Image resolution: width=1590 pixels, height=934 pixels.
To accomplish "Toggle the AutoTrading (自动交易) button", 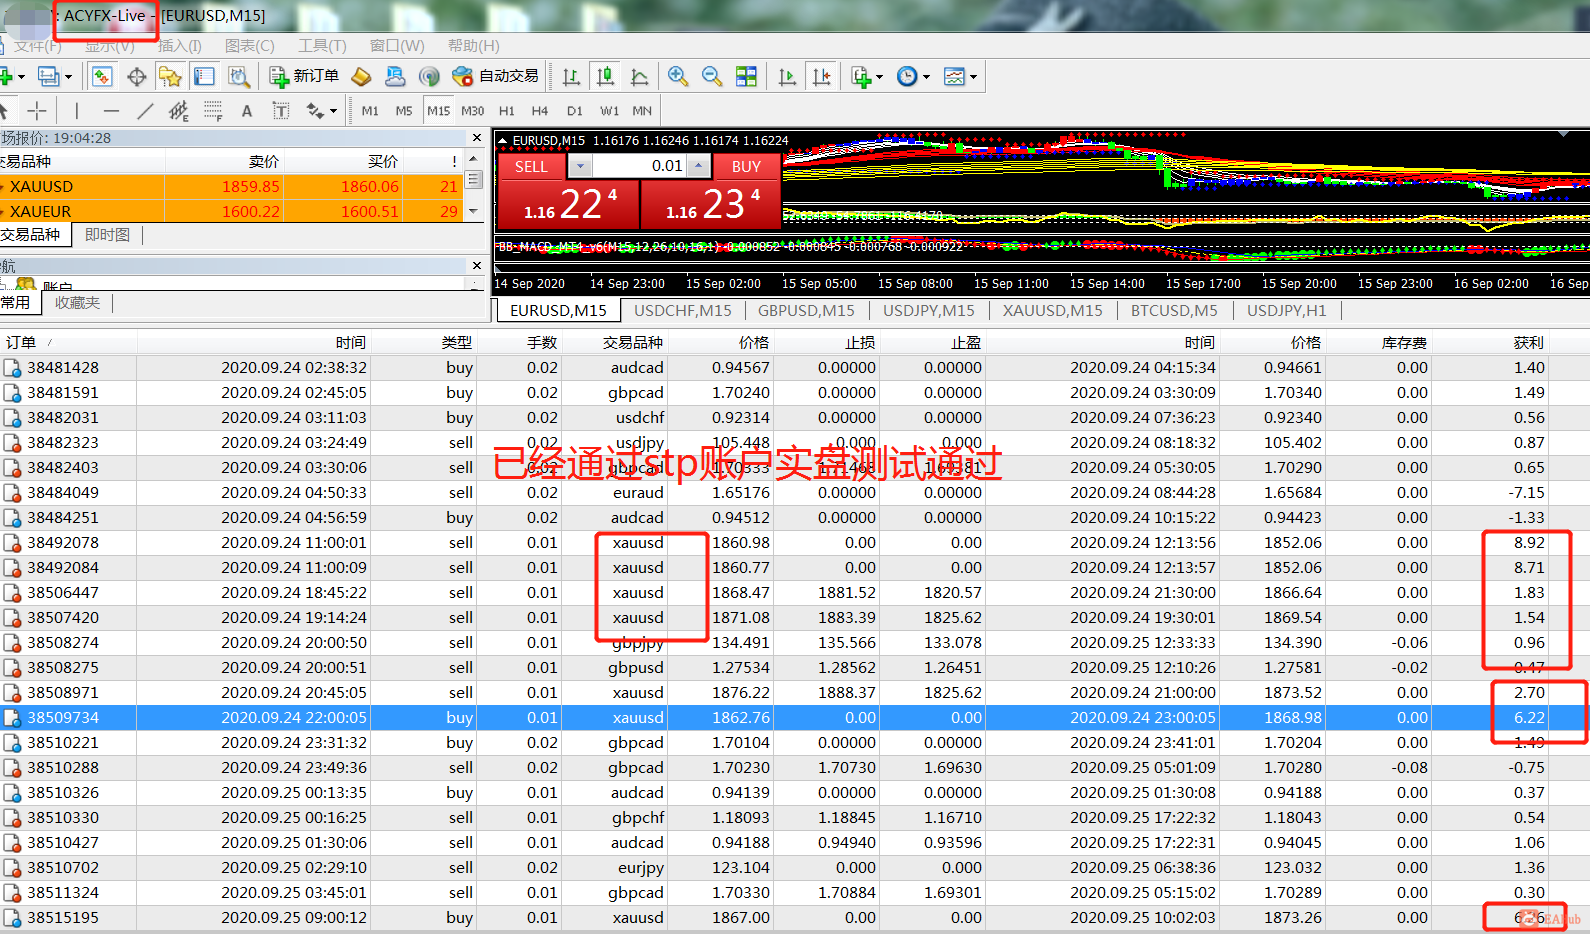I will 496,76.
